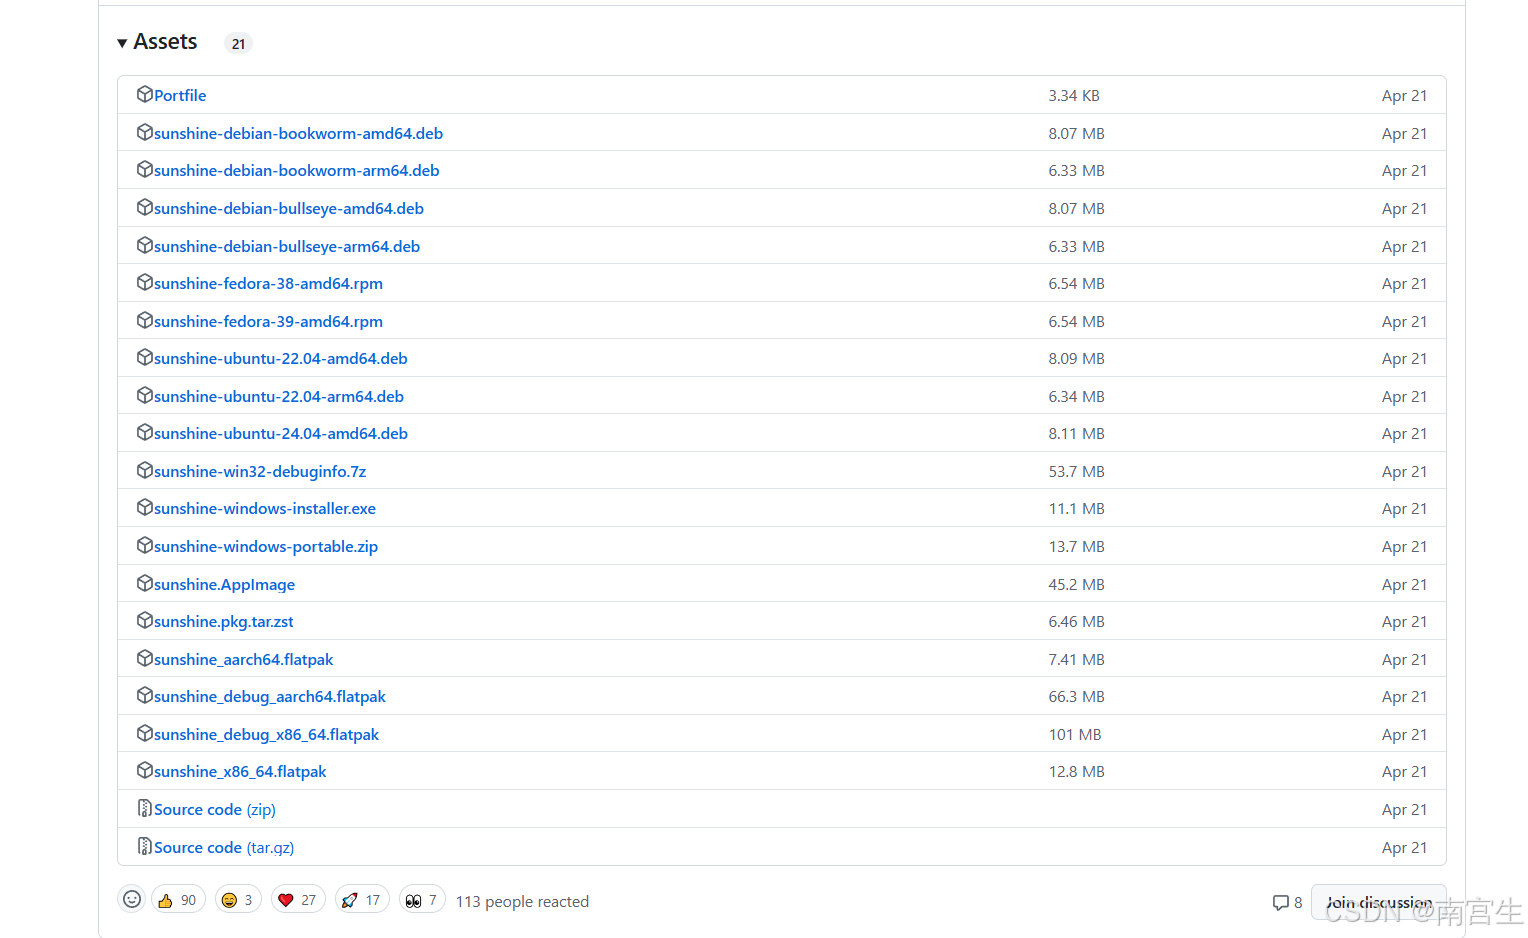Open the add reaction smiley picker
Viewport: 1528px width, 938px height.
[131, 900]
